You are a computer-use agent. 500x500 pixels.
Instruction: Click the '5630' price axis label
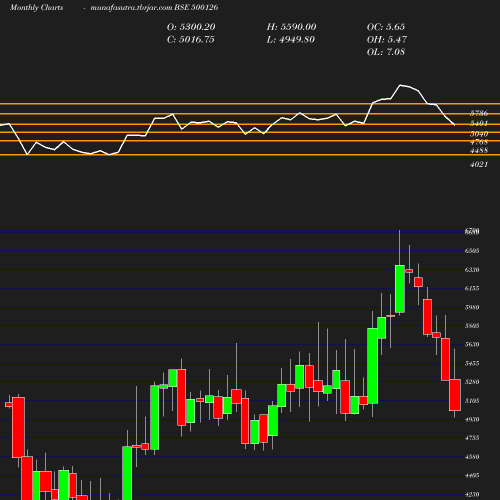coord(472,344)
